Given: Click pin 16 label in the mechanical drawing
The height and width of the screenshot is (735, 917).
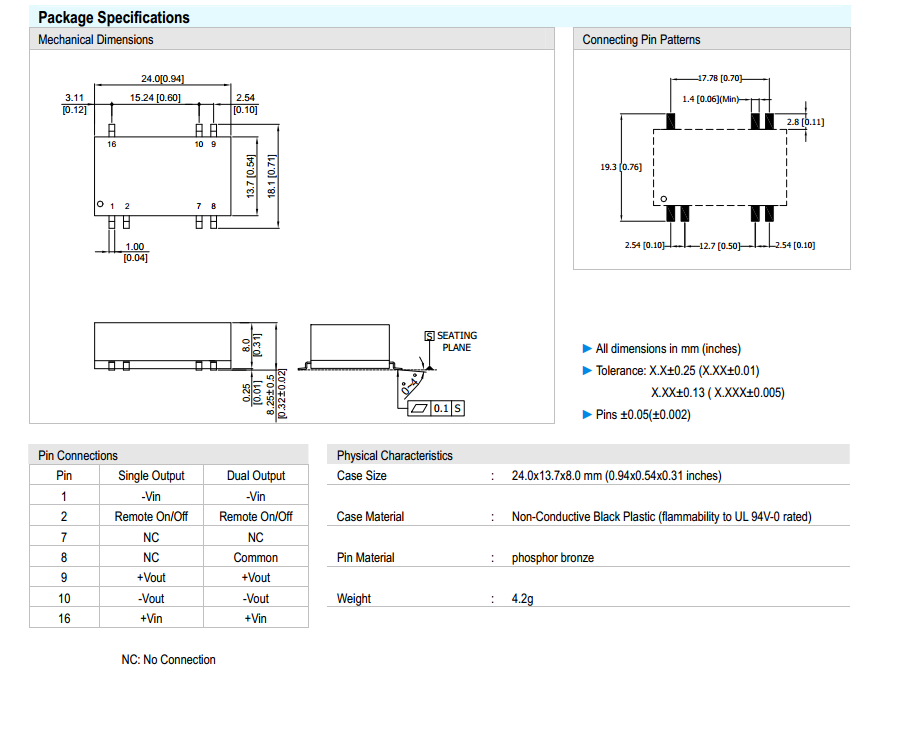Looking at the screenshot, I should [111, 145].
